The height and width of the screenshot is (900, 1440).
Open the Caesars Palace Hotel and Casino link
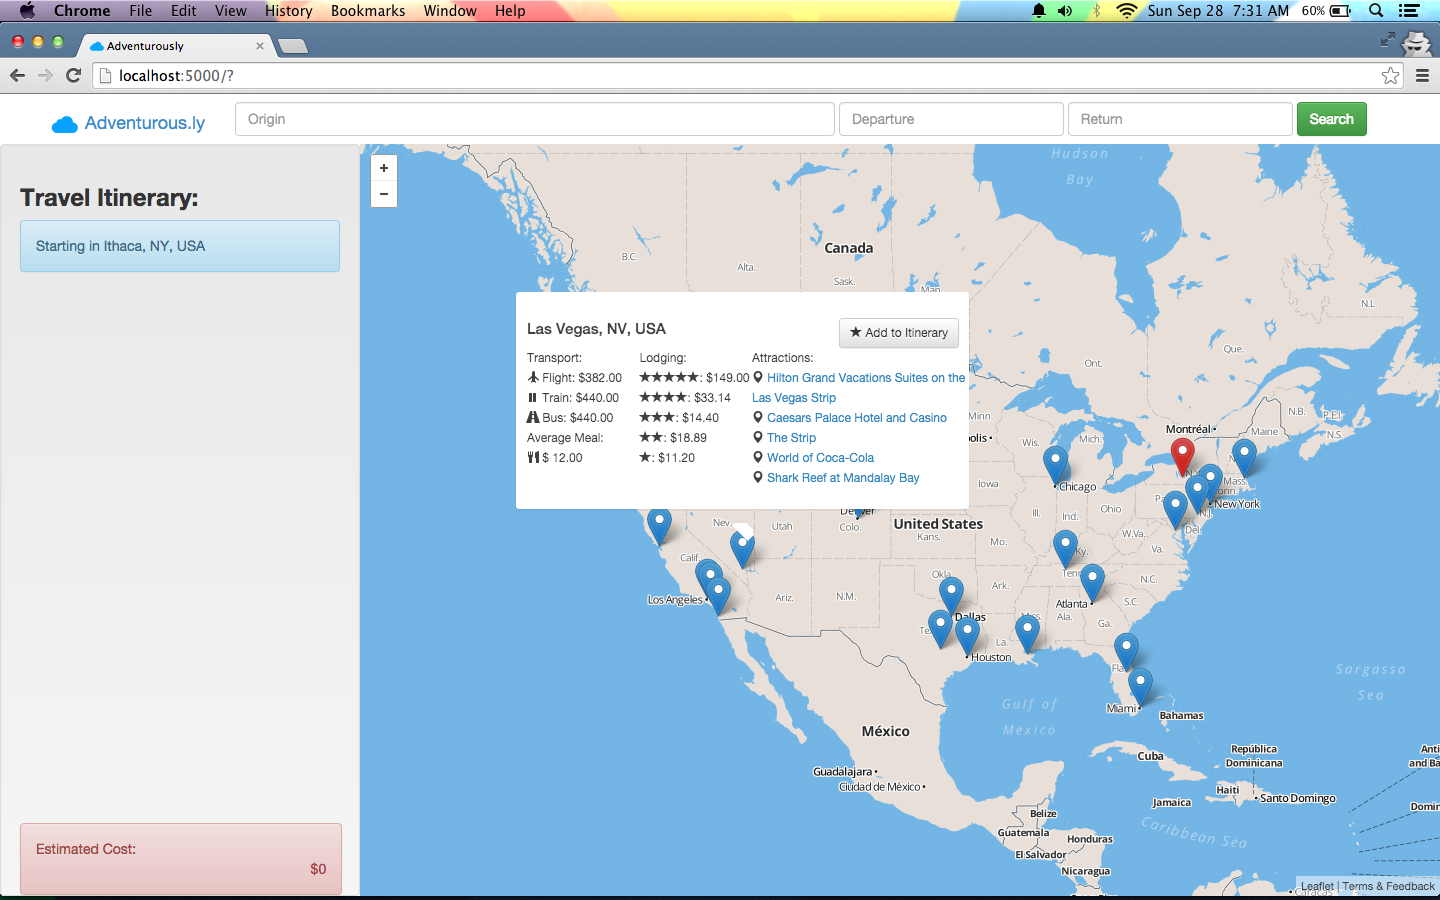[856, 418]
